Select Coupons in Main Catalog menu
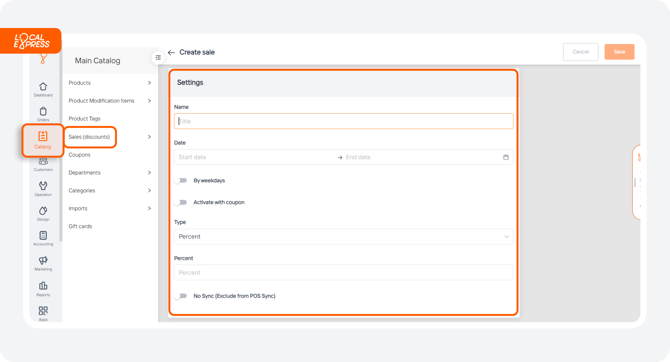Screen dimensions: 670x362 point(79,155)
